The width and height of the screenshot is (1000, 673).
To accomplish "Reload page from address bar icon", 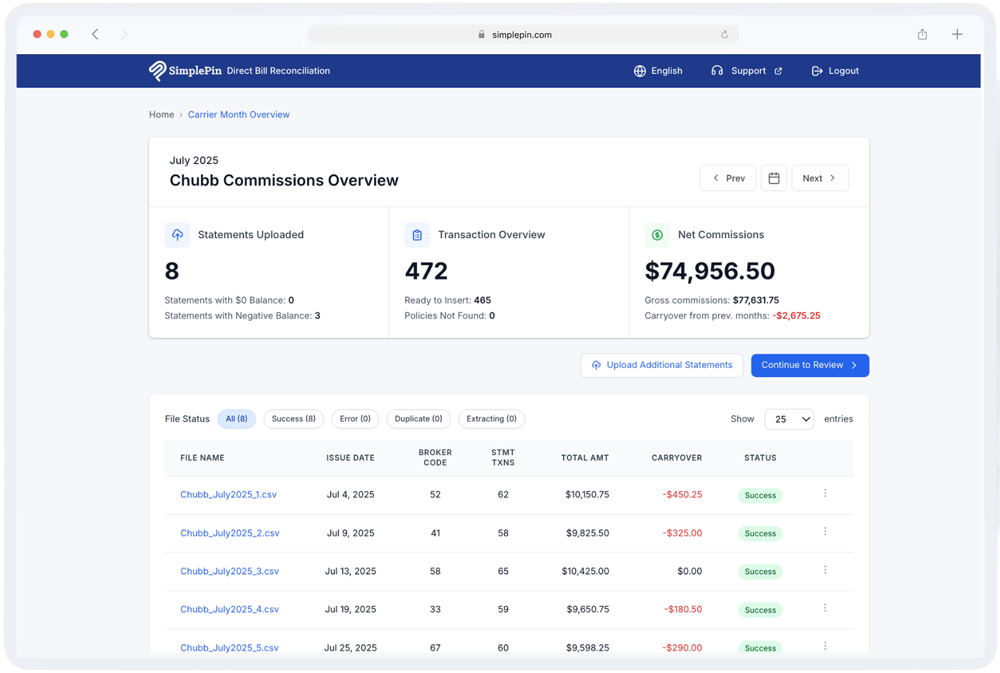I will [724, 34].
